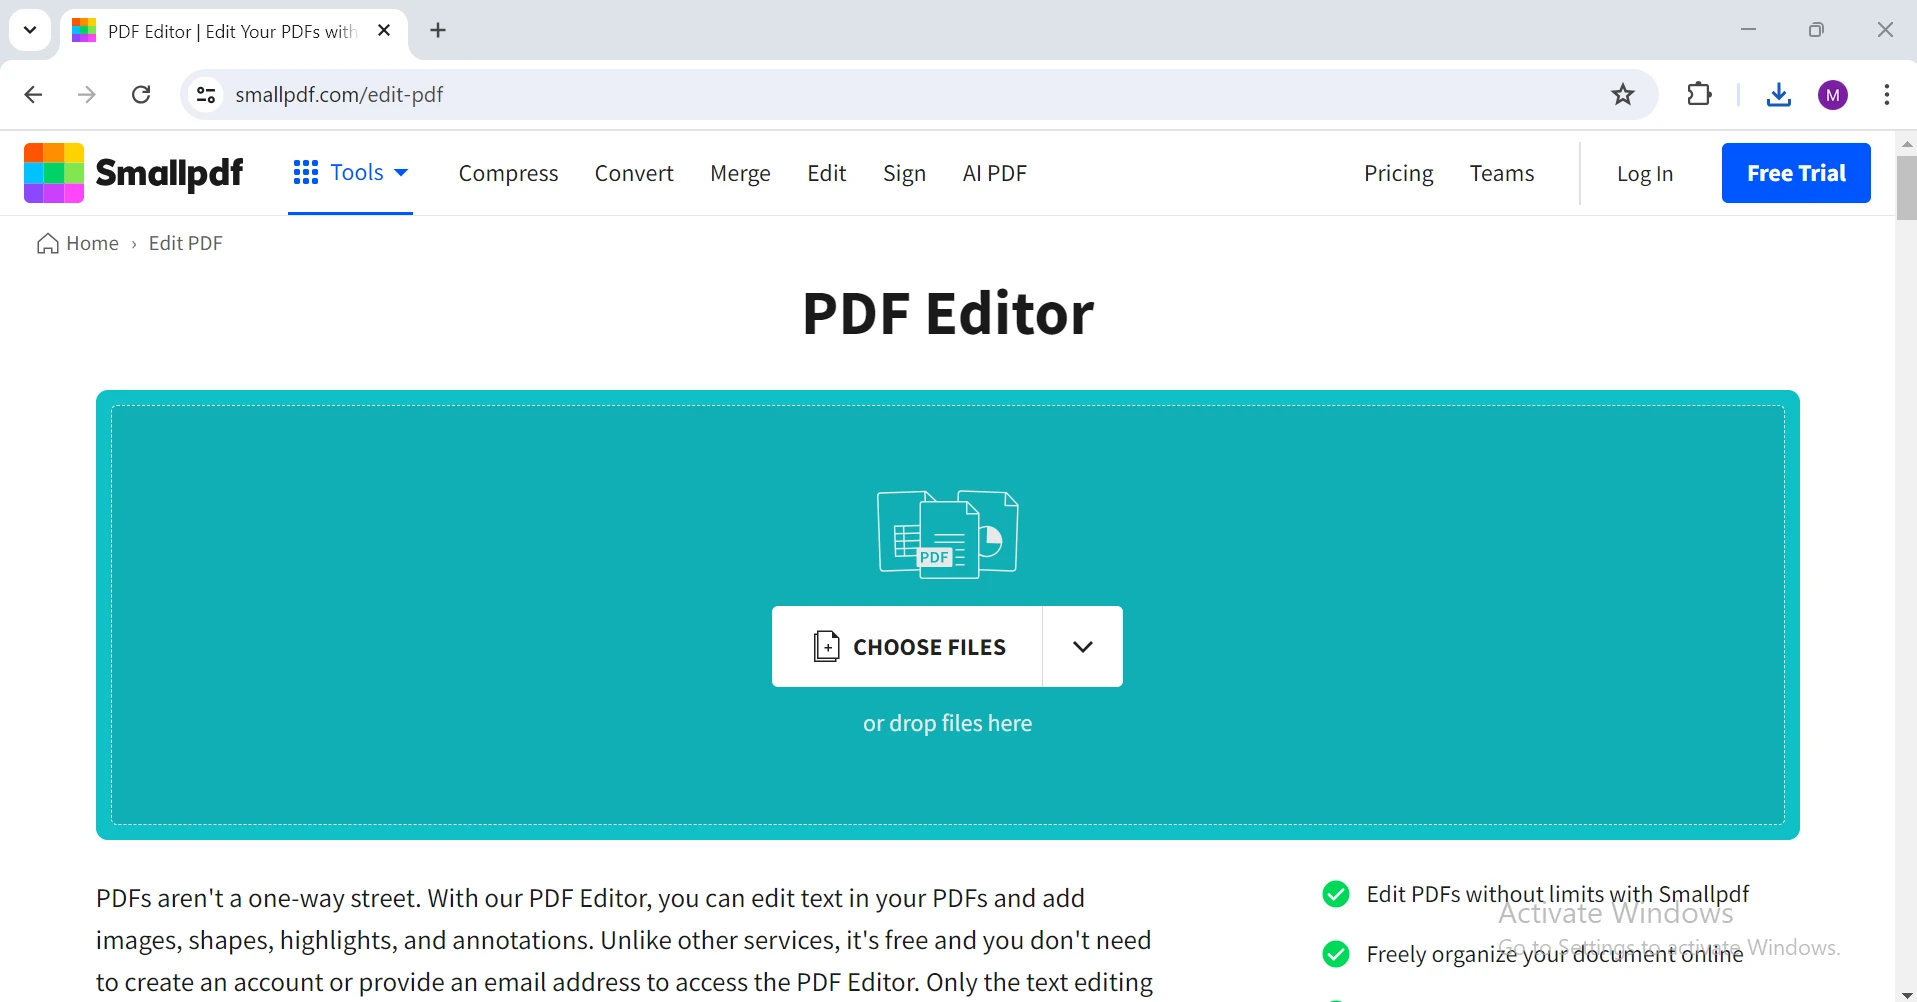1917x1002 pixels.
Task: Open the Compress tool
Action: [x=508, y=173]
